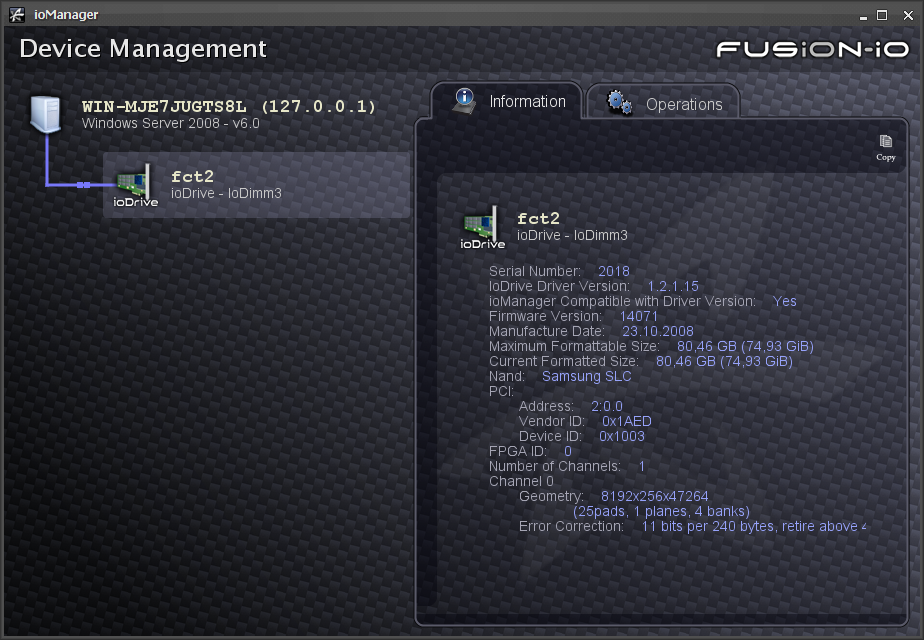This screenshot has height=640, width=924.
Task: Open the Copy icon to copy device information
Action: (886, 143)
